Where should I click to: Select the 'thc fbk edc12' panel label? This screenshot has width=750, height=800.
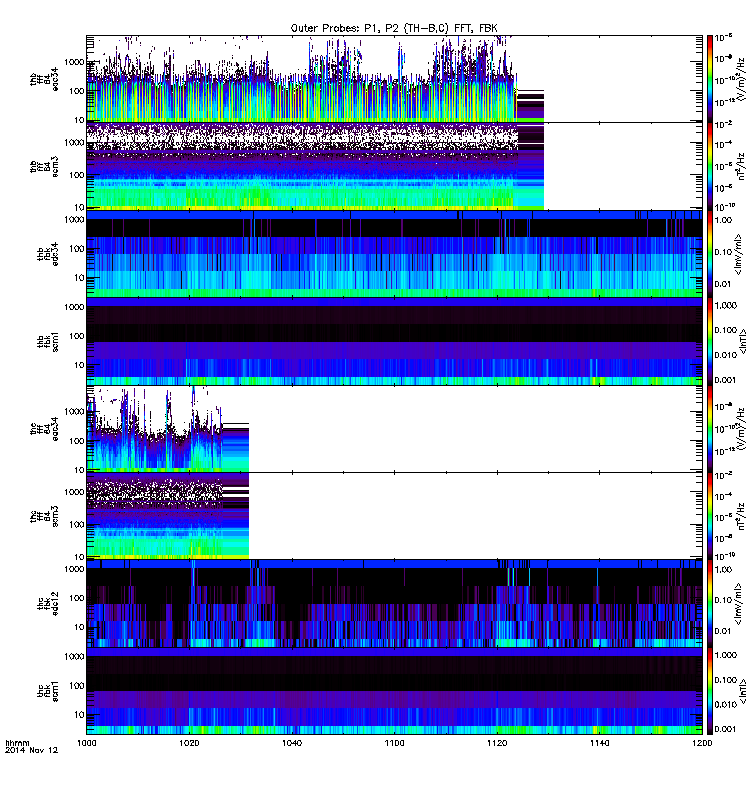(48, 604)
